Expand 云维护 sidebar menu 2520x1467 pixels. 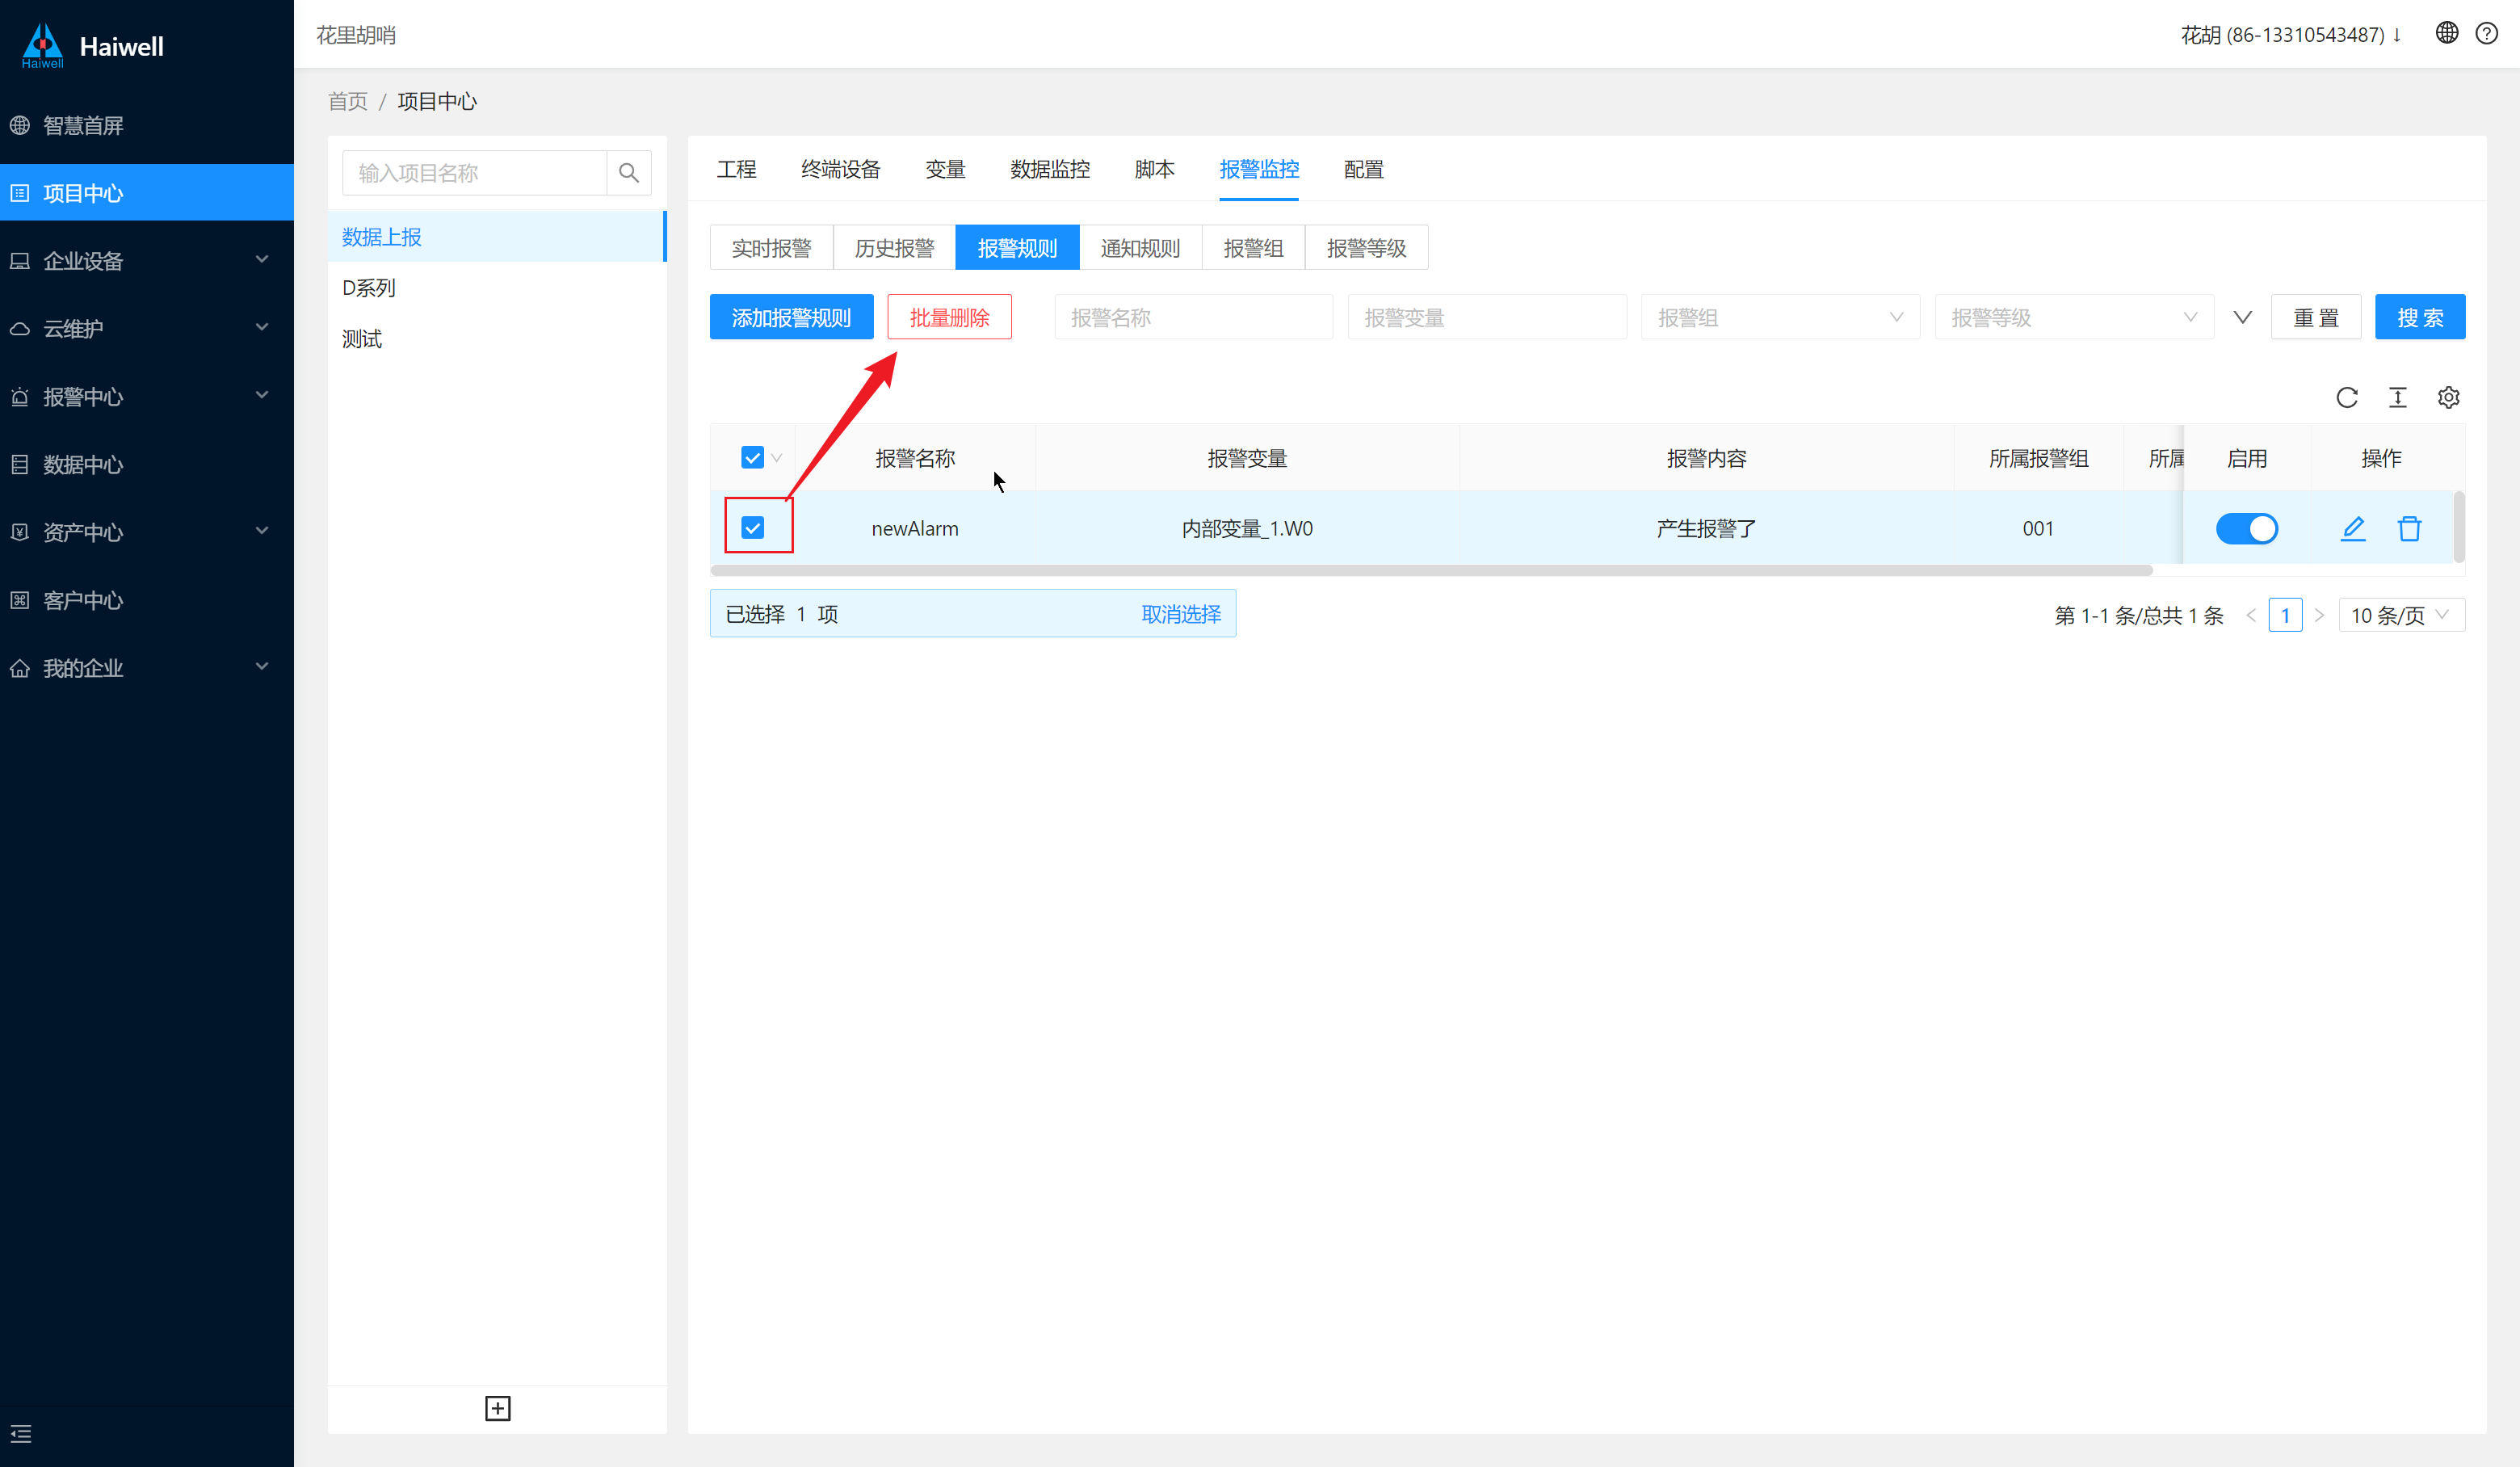coord(147,328)
